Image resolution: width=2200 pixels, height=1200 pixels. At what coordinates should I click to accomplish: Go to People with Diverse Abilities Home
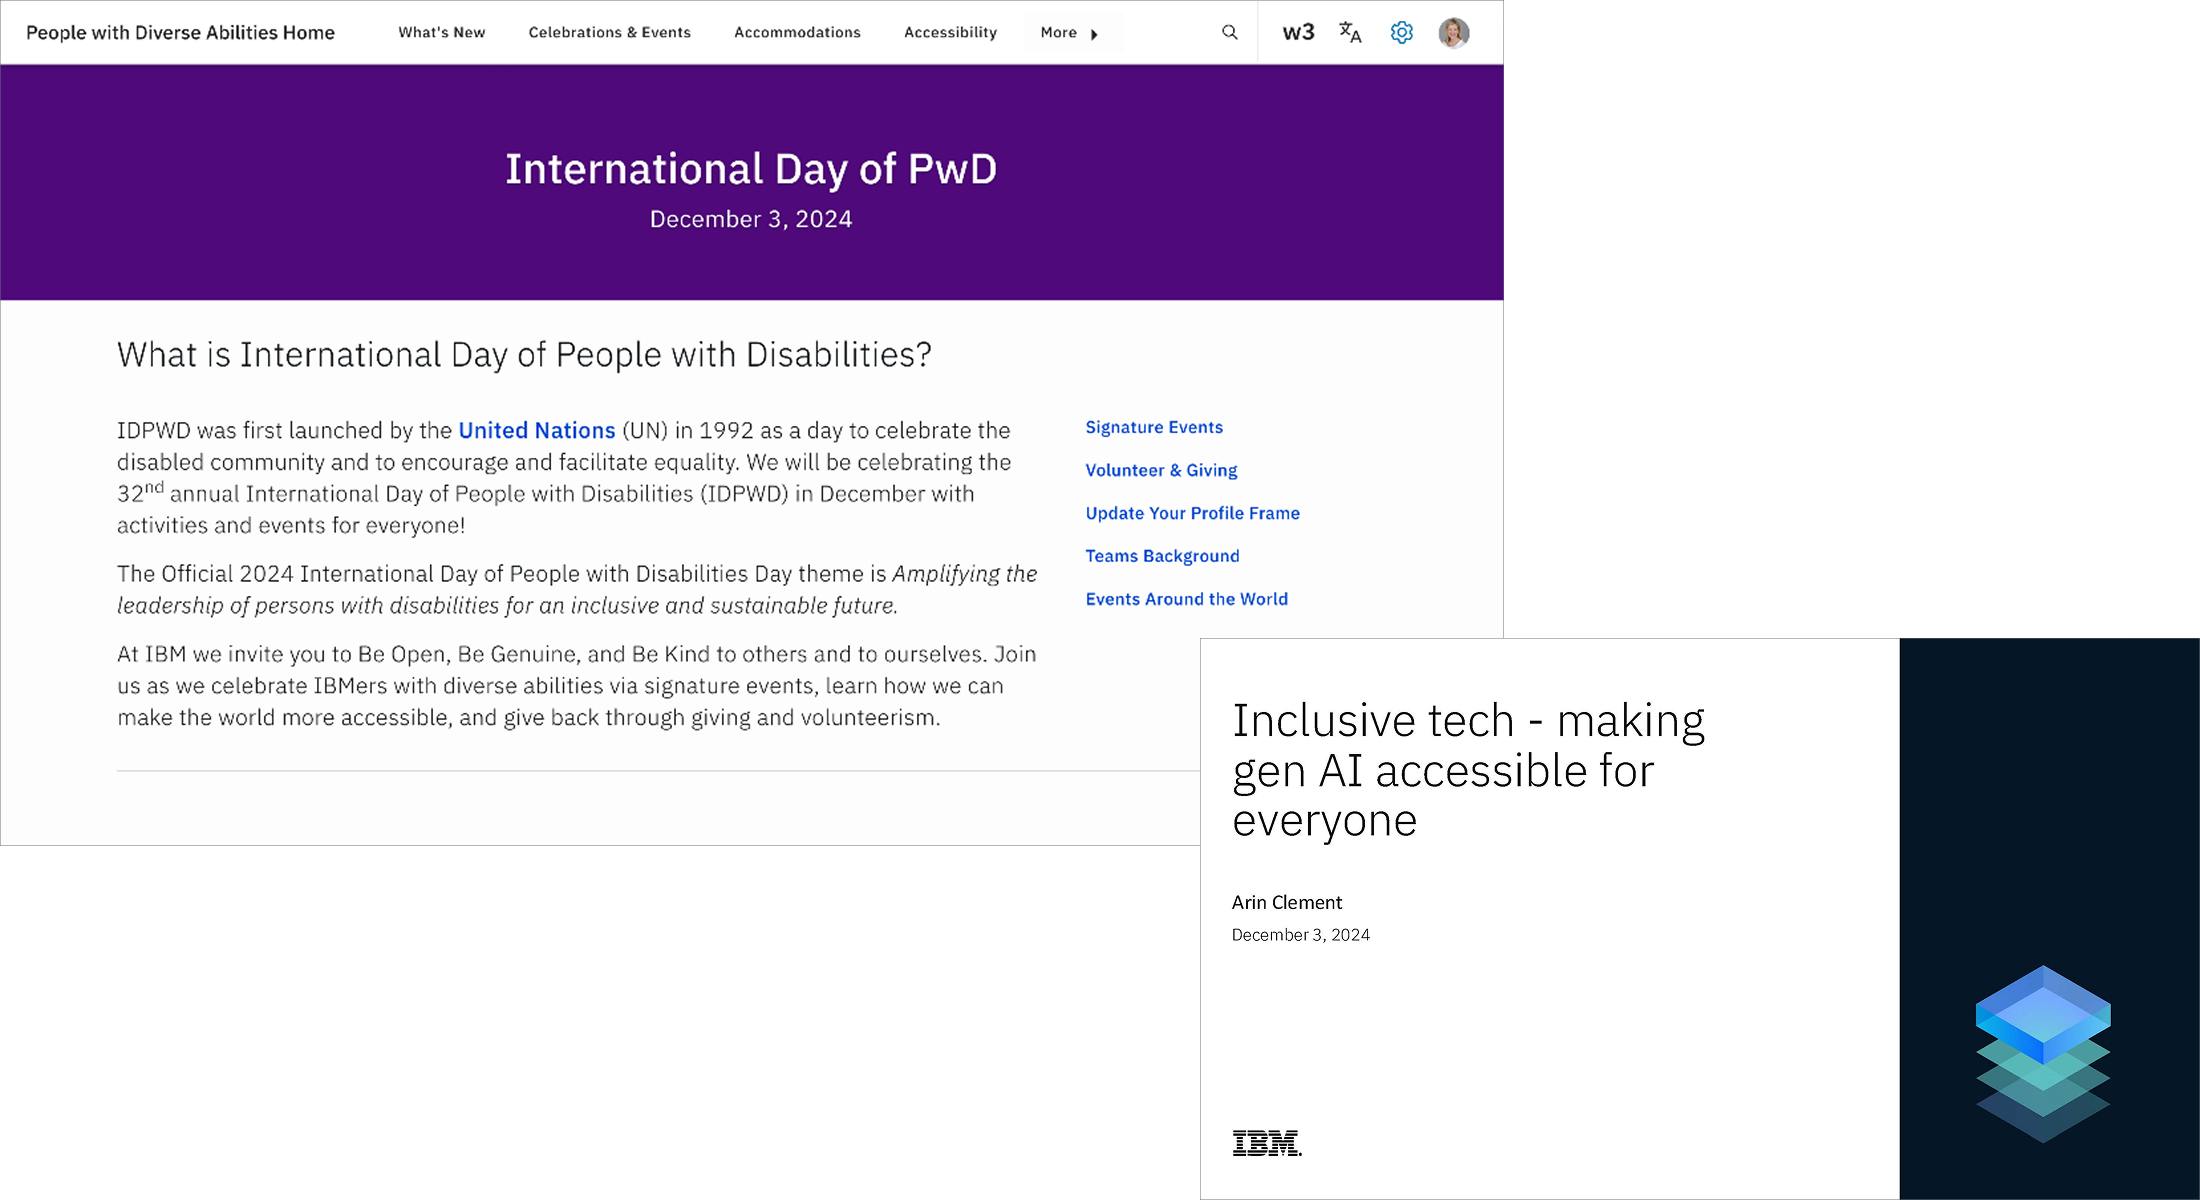click(180, 33)
